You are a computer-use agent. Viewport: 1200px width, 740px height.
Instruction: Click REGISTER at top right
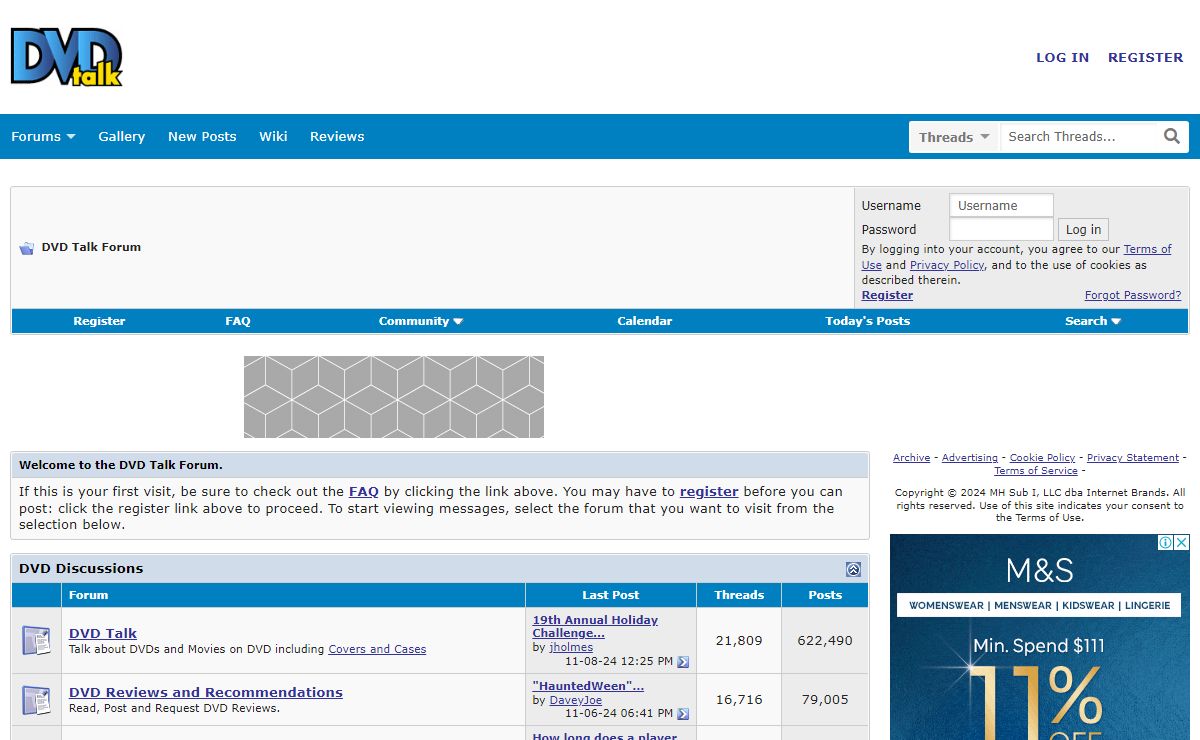[x=1145, y=58]
